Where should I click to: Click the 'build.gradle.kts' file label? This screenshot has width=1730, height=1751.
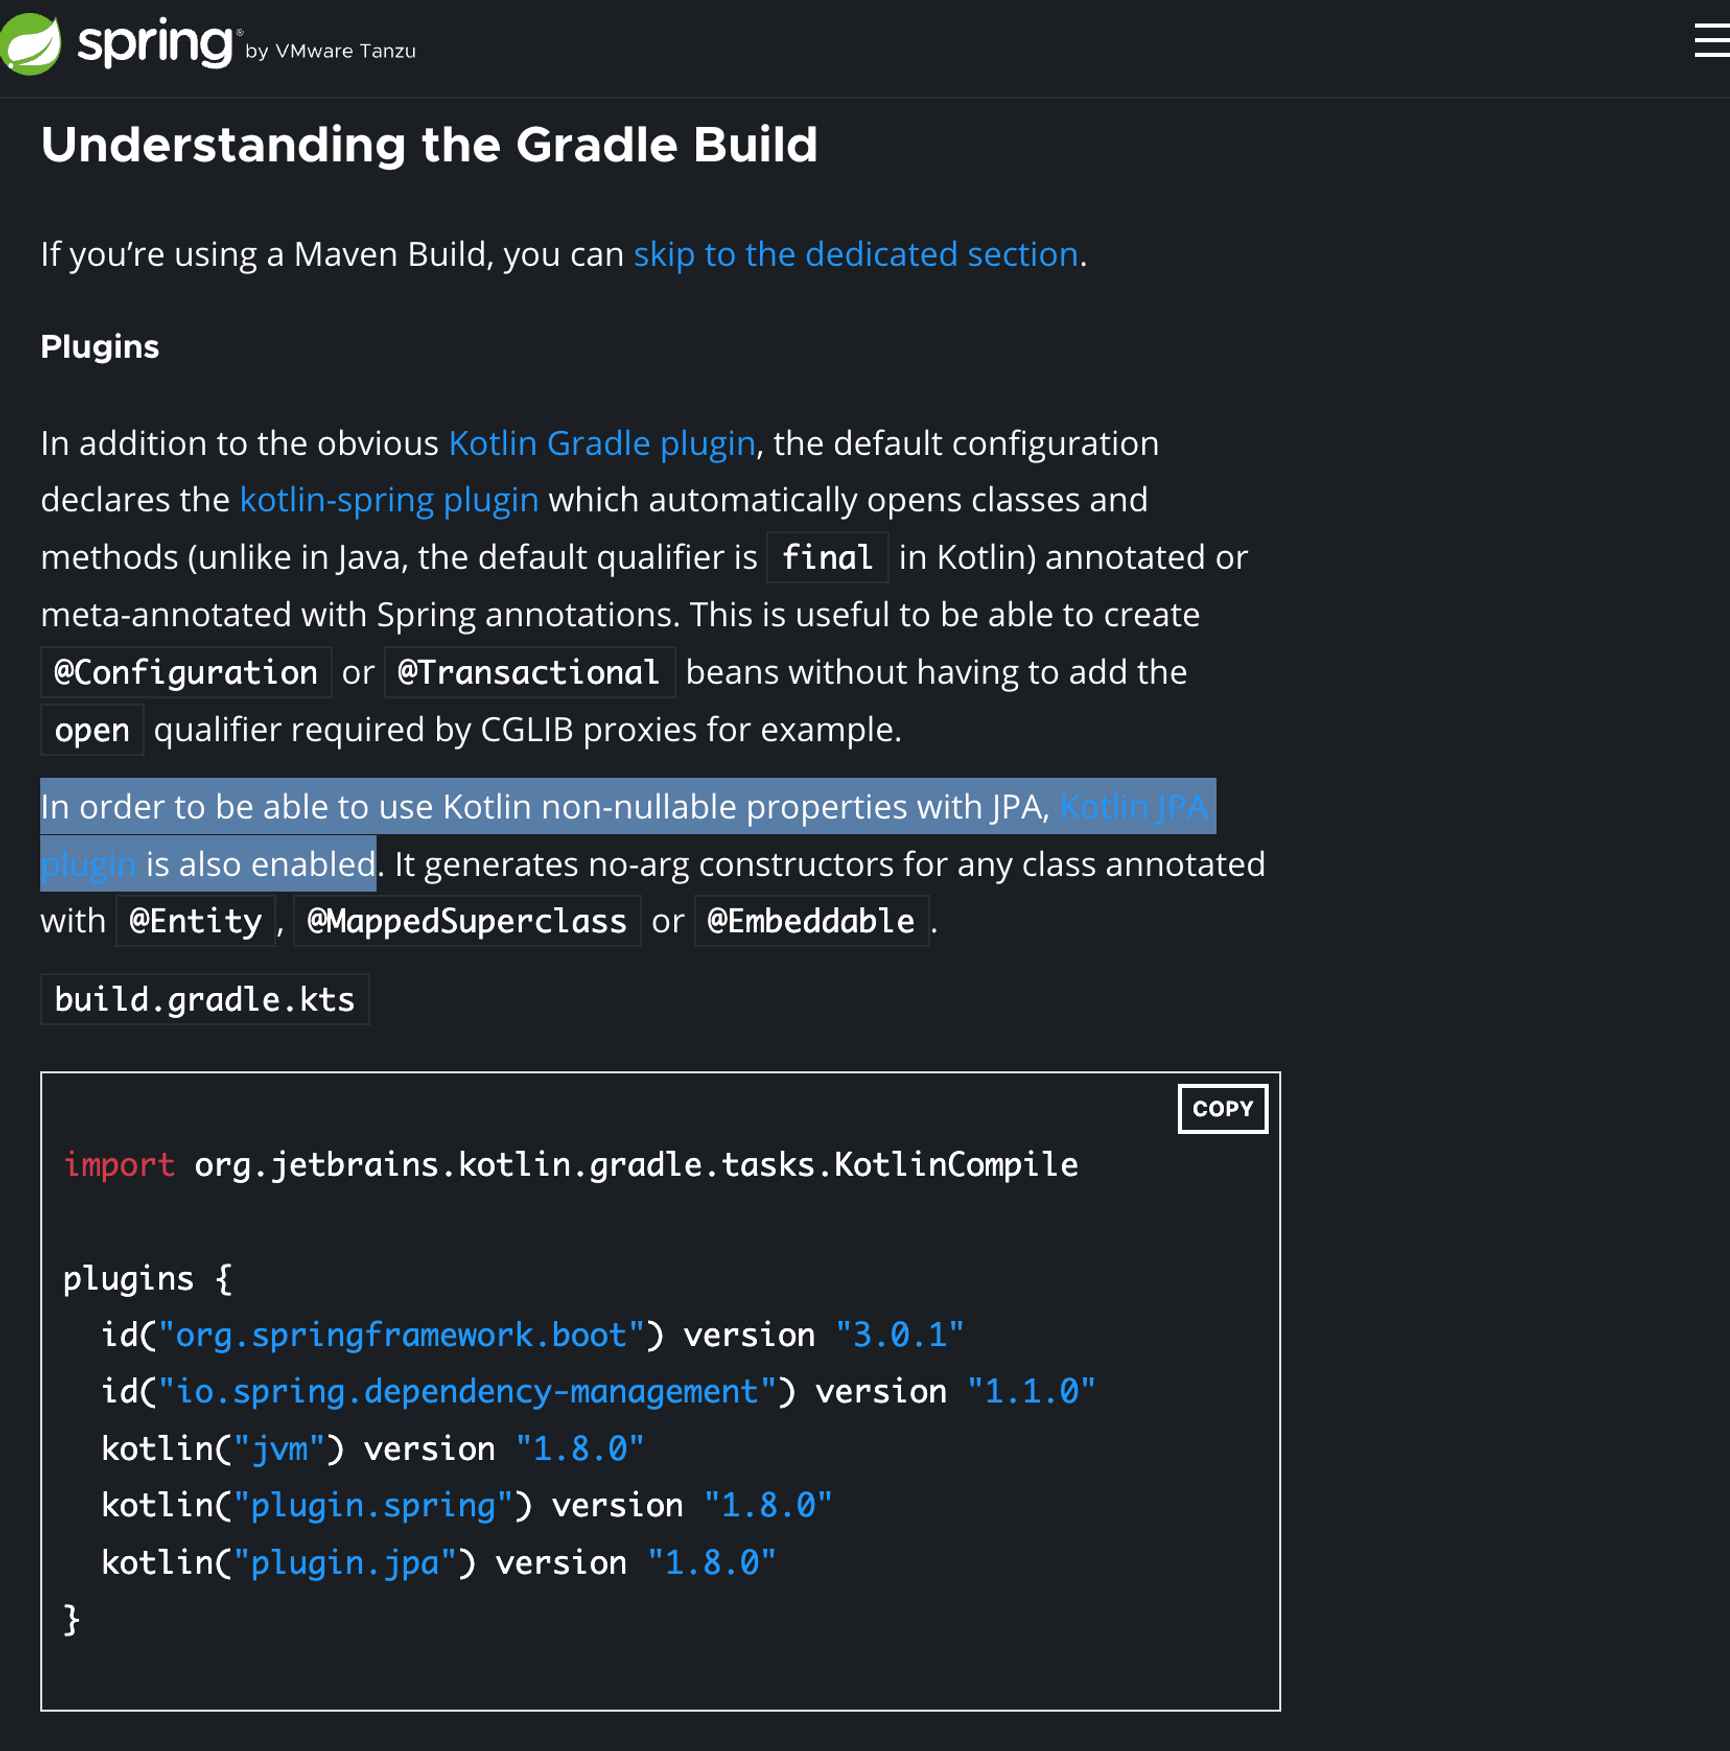(x=205, y=999)
